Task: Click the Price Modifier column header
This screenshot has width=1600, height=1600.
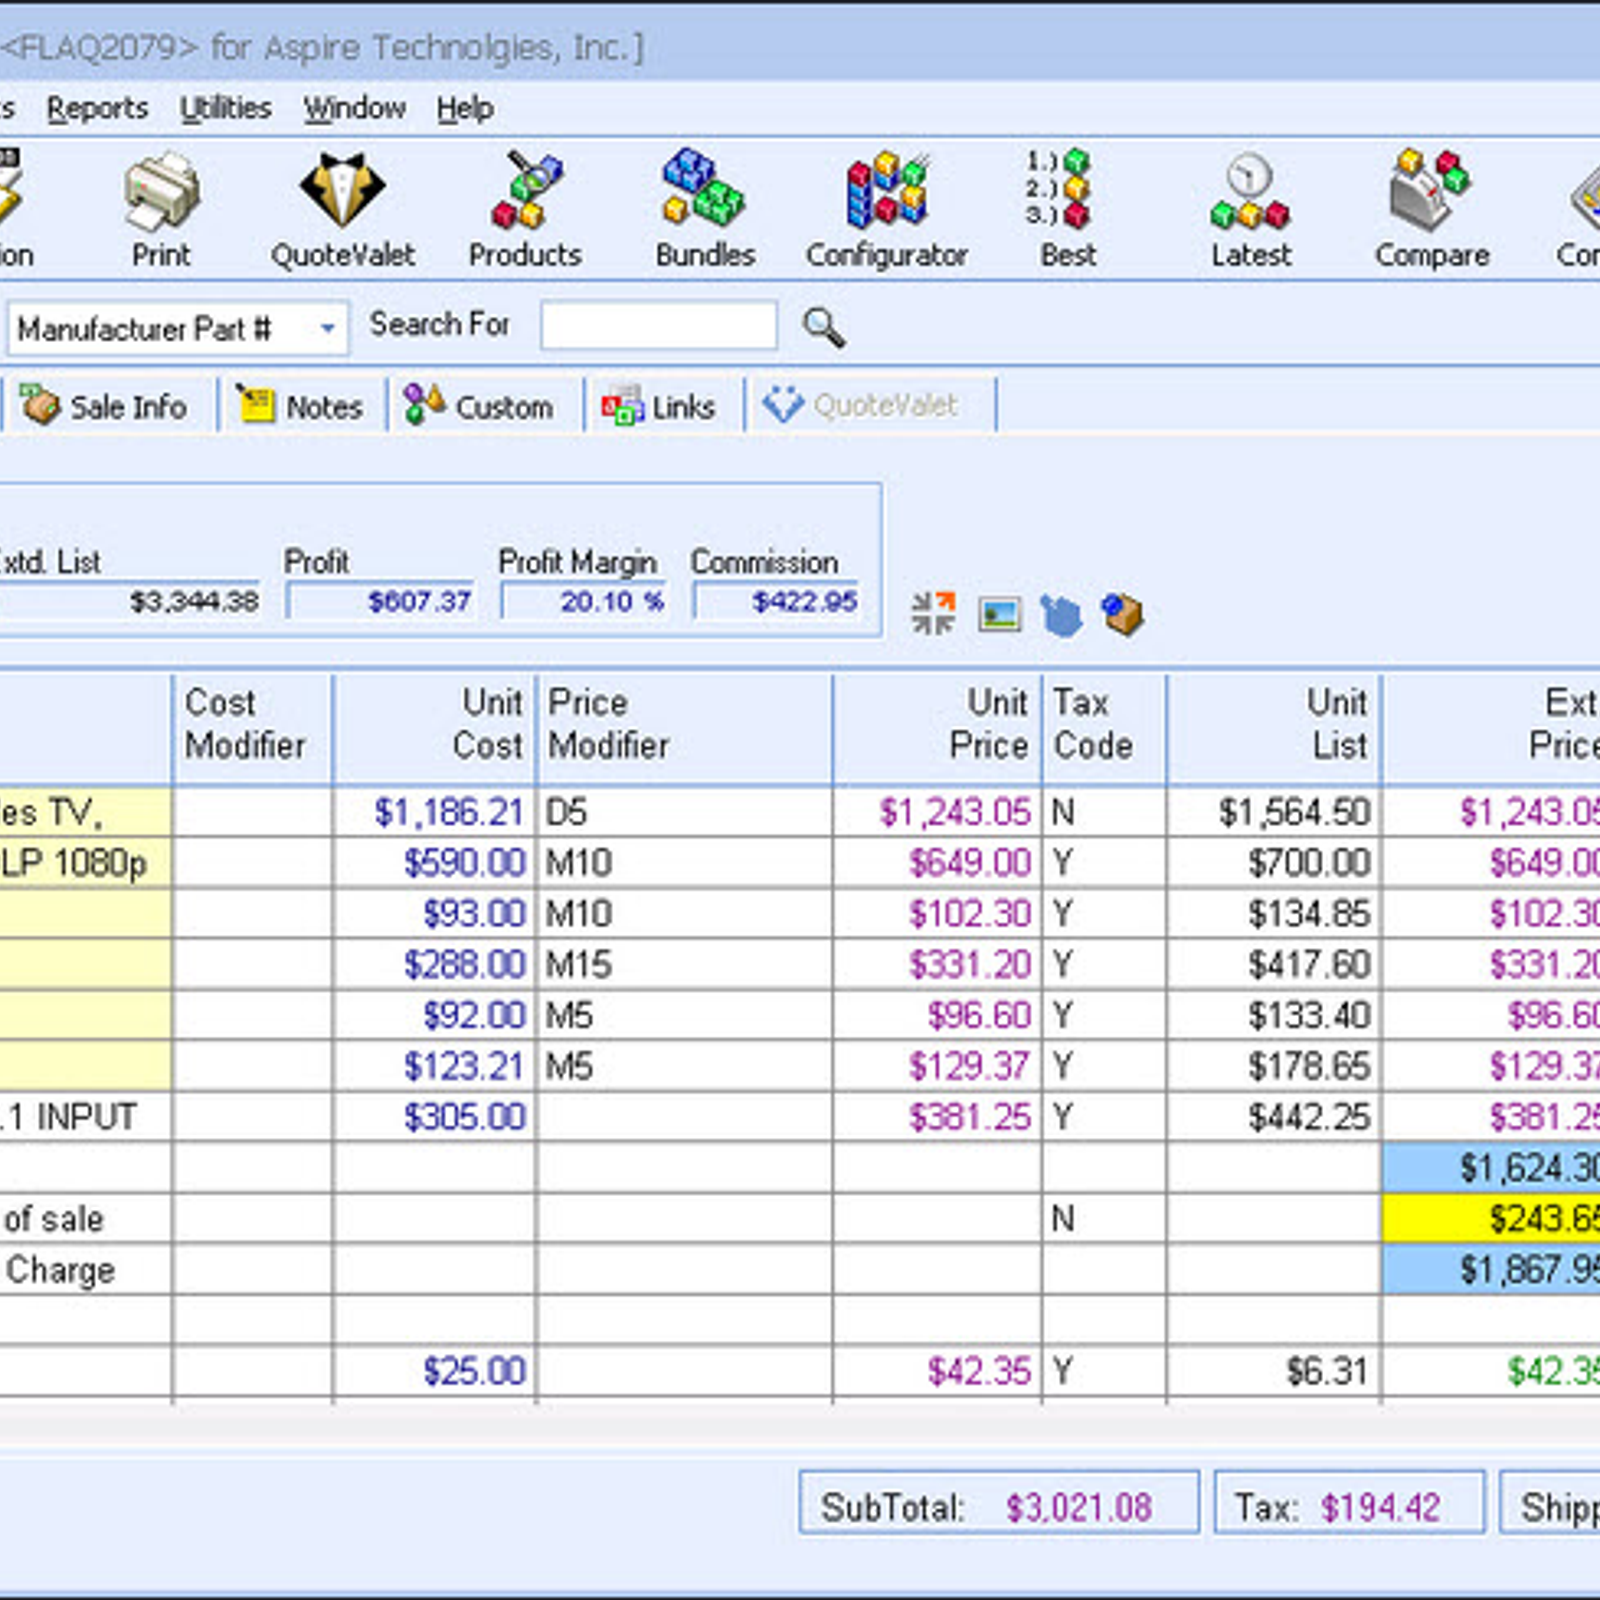Action: [x=685, y=729]
